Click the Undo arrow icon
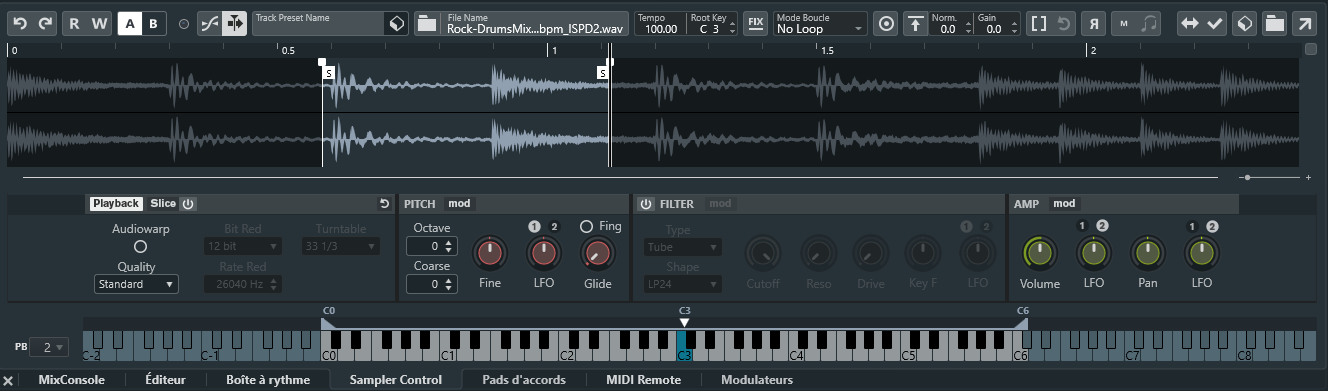Viewport: 1328px width, 391px height. coord(21,23)
